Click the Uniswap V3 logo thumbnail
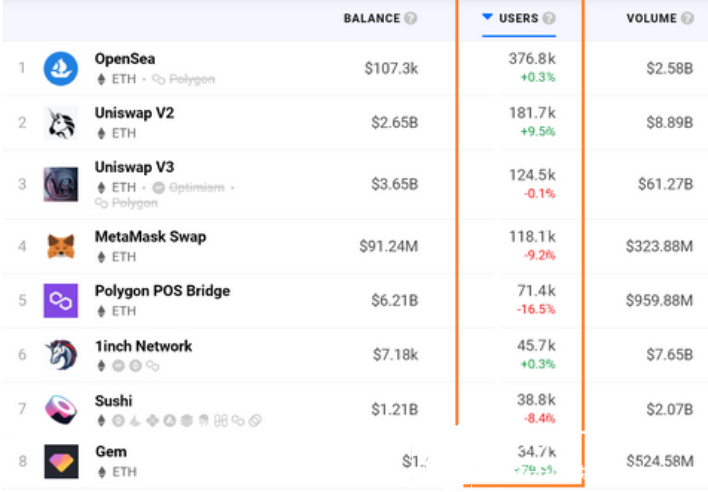This screenshot has height=492, width=708. (61, 184)
